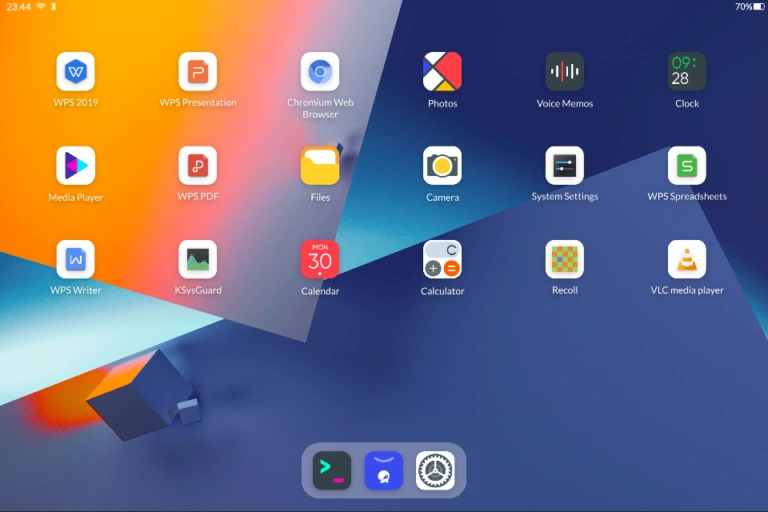Tap the 70% battery percentage text
The height and width of the screenshot is (512, 768).
[744, 6]
